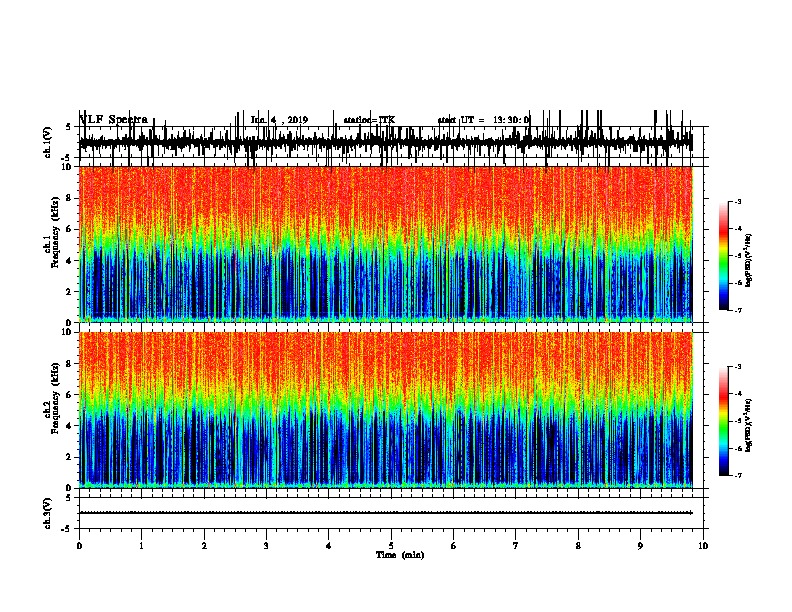
Task: Click the date text "Jan. 4, 2019"
Action: click(x=279, y=120)
